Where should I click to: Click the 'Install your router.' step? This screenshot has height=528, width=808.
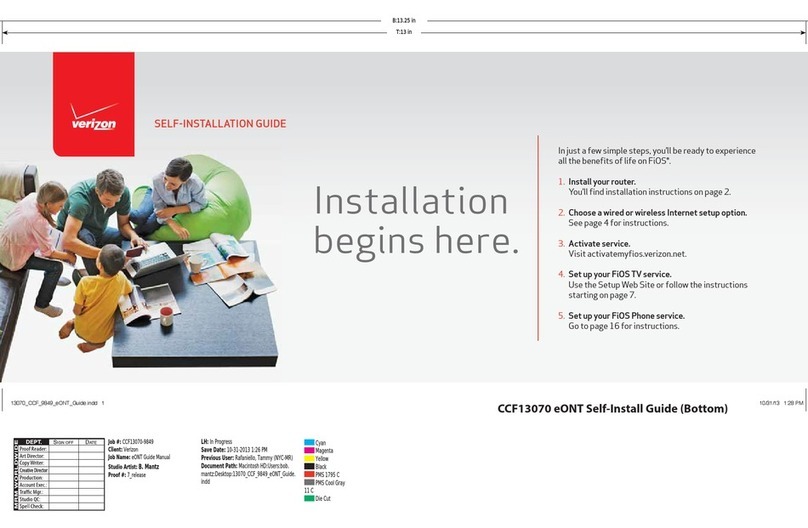pyautogui.click(x=602, y=181)
